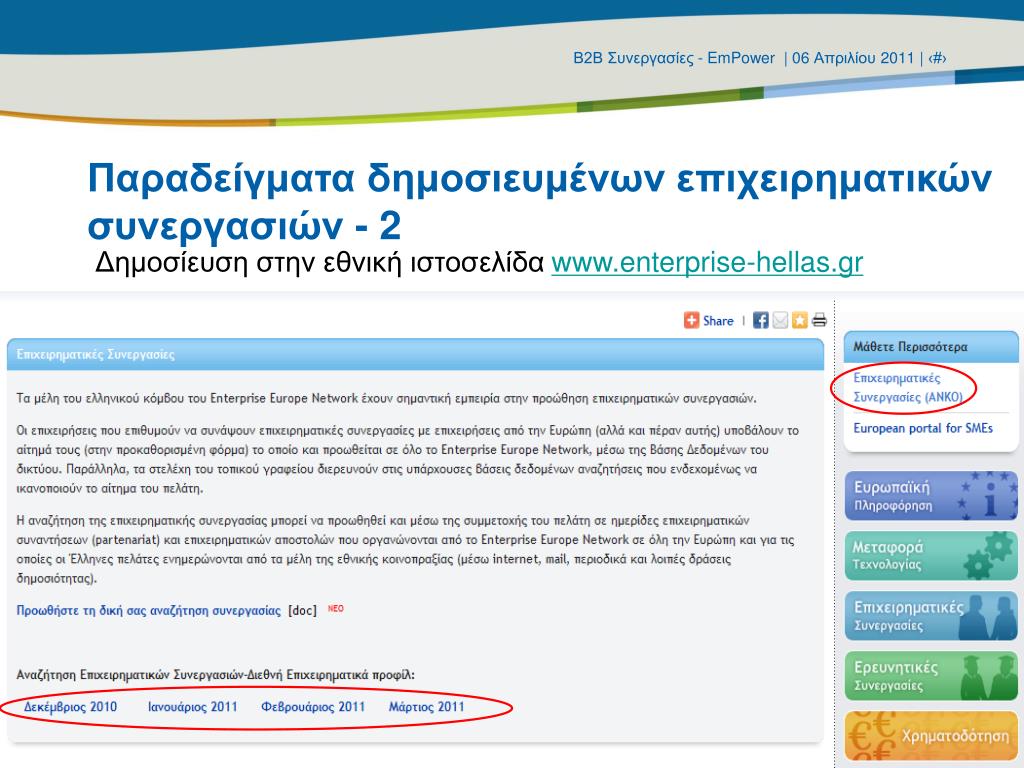The height and width of the screenshot is (768, 1024).
Task: Click the header text B2B Συνεργασίες - EmPower
Action: [x=674, y=58]
